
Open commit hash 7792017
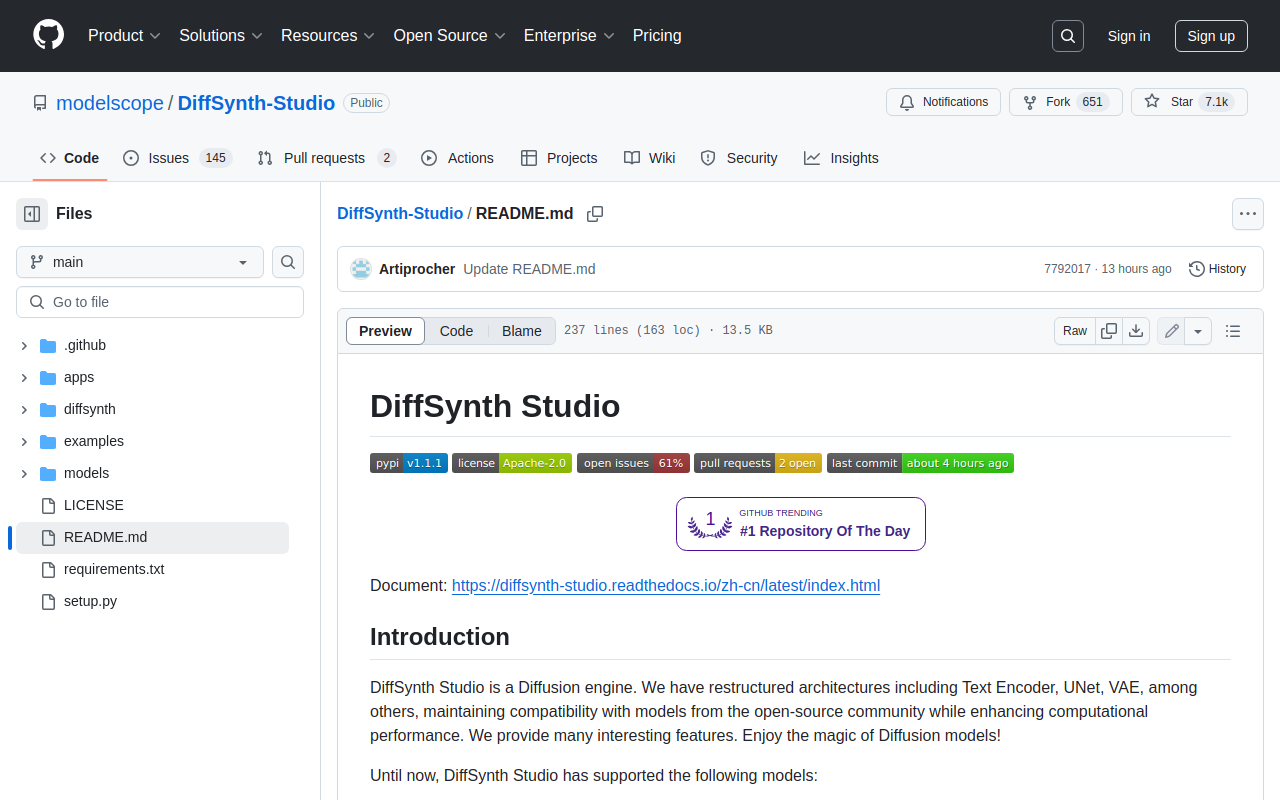(1067, 269)
